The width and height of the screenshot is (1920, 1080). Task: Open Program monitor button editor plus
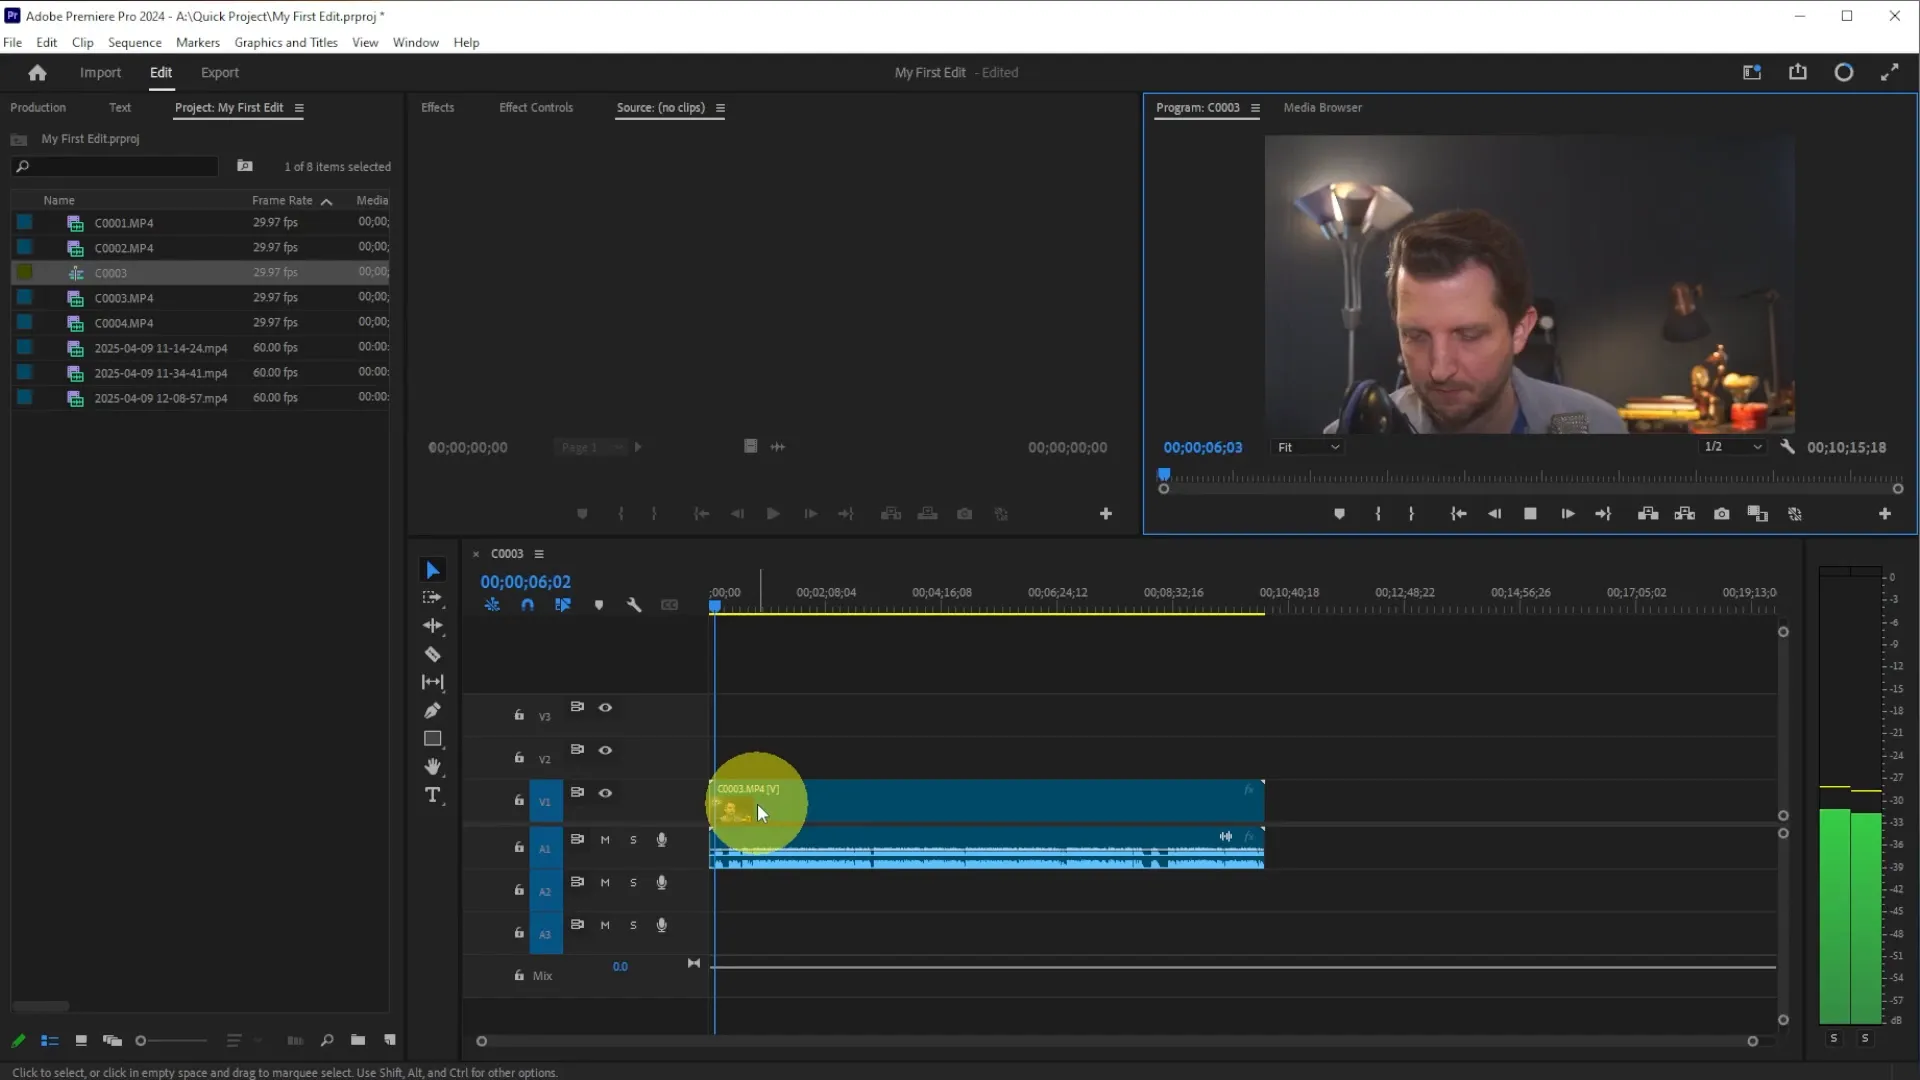coord(1885,514)
